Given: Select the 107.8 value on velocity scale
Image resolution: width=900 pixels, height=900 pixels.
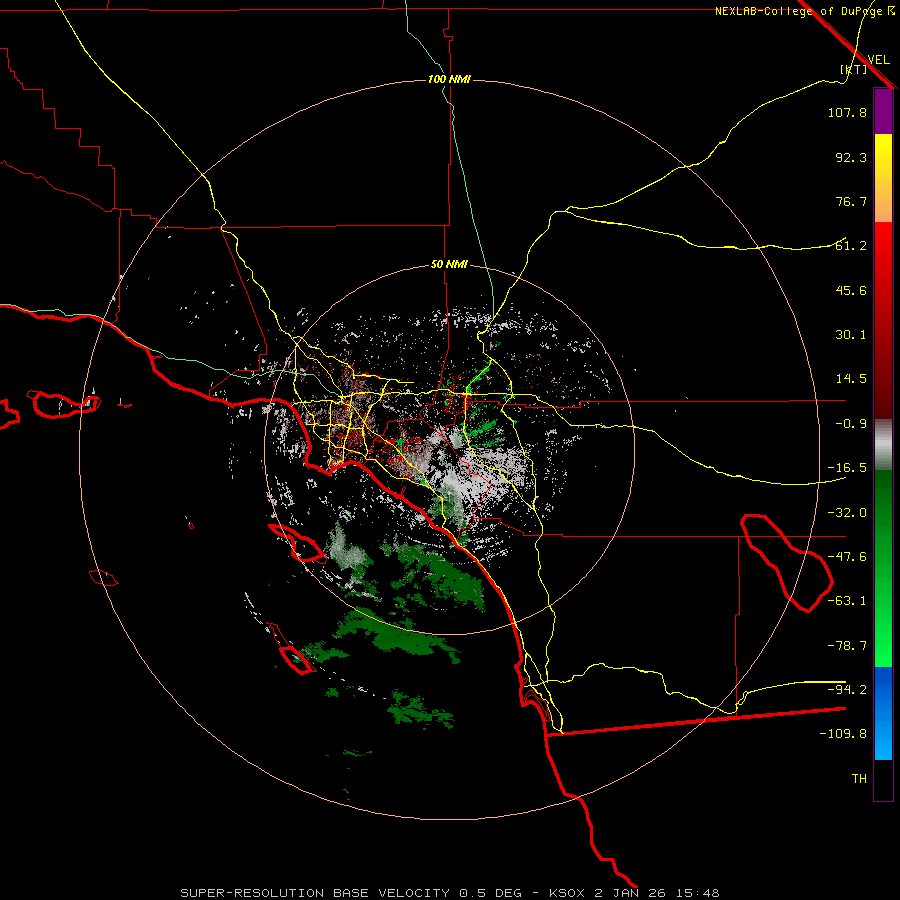Looking at the screenshot, I should point(847,112).
